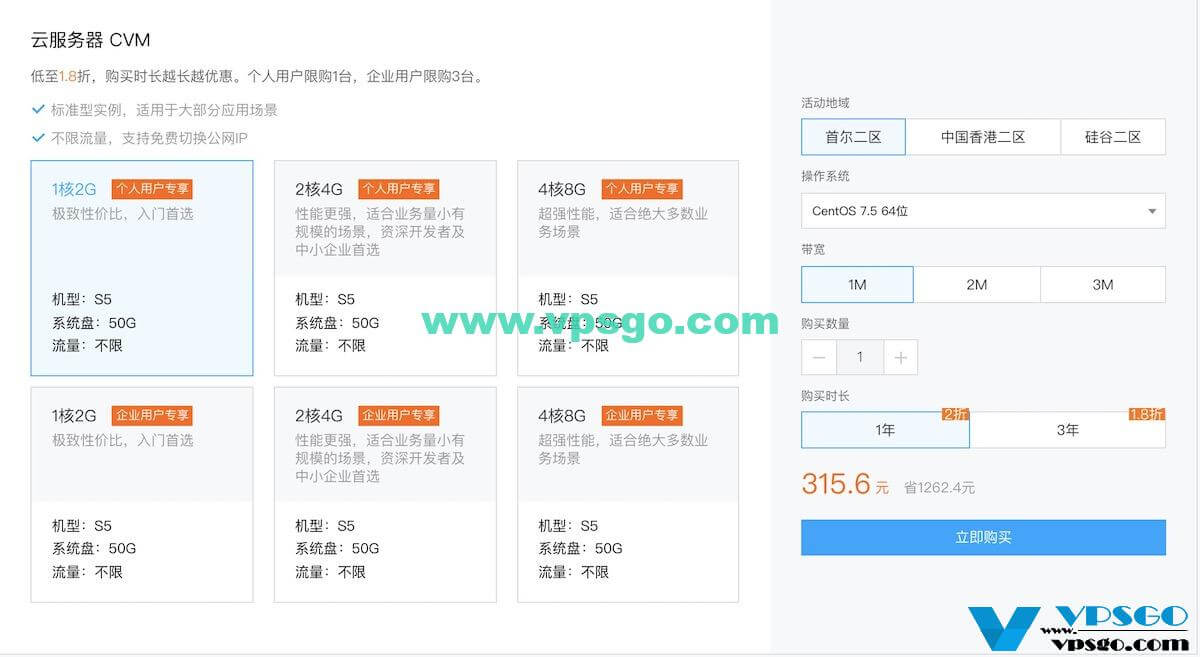
Task: Click the 315.6 元 price text
Action: coord(845,484)
